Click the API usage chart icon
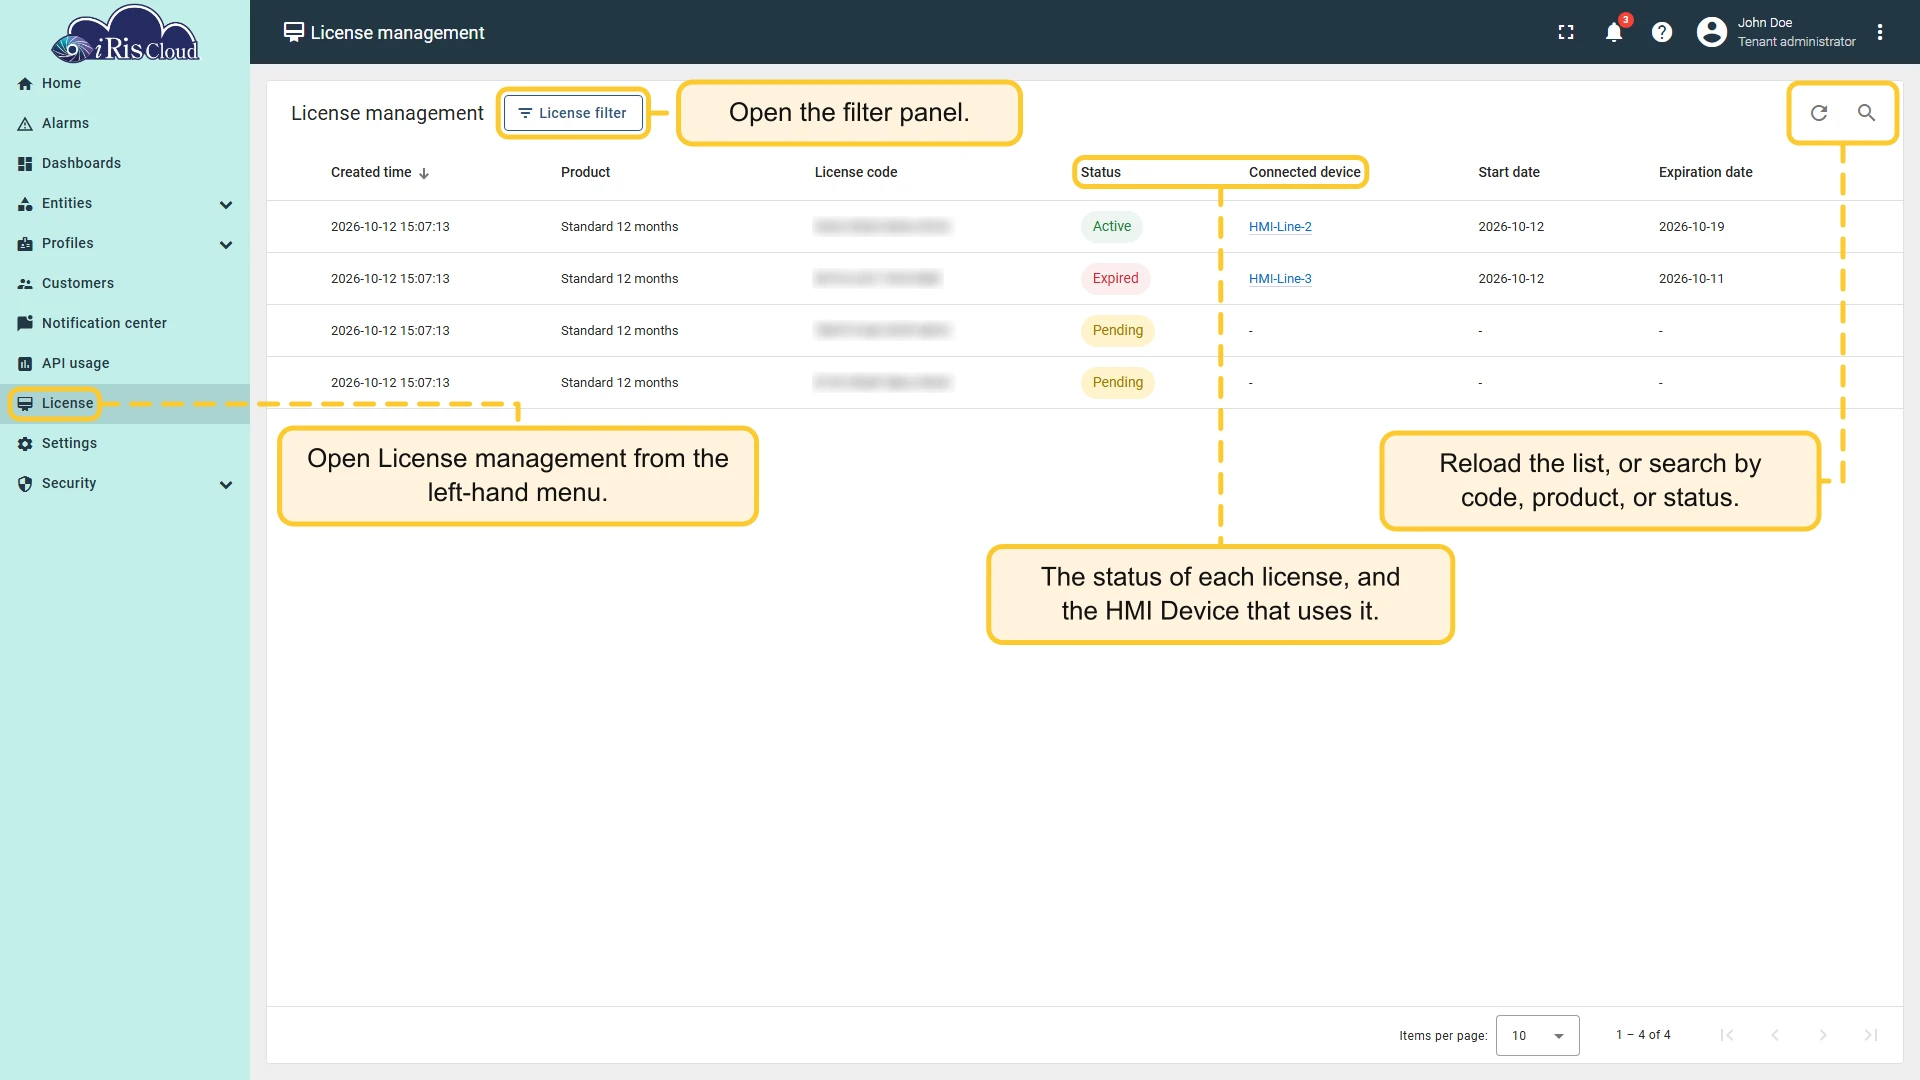1920x1080 pixels. [25, 364]
